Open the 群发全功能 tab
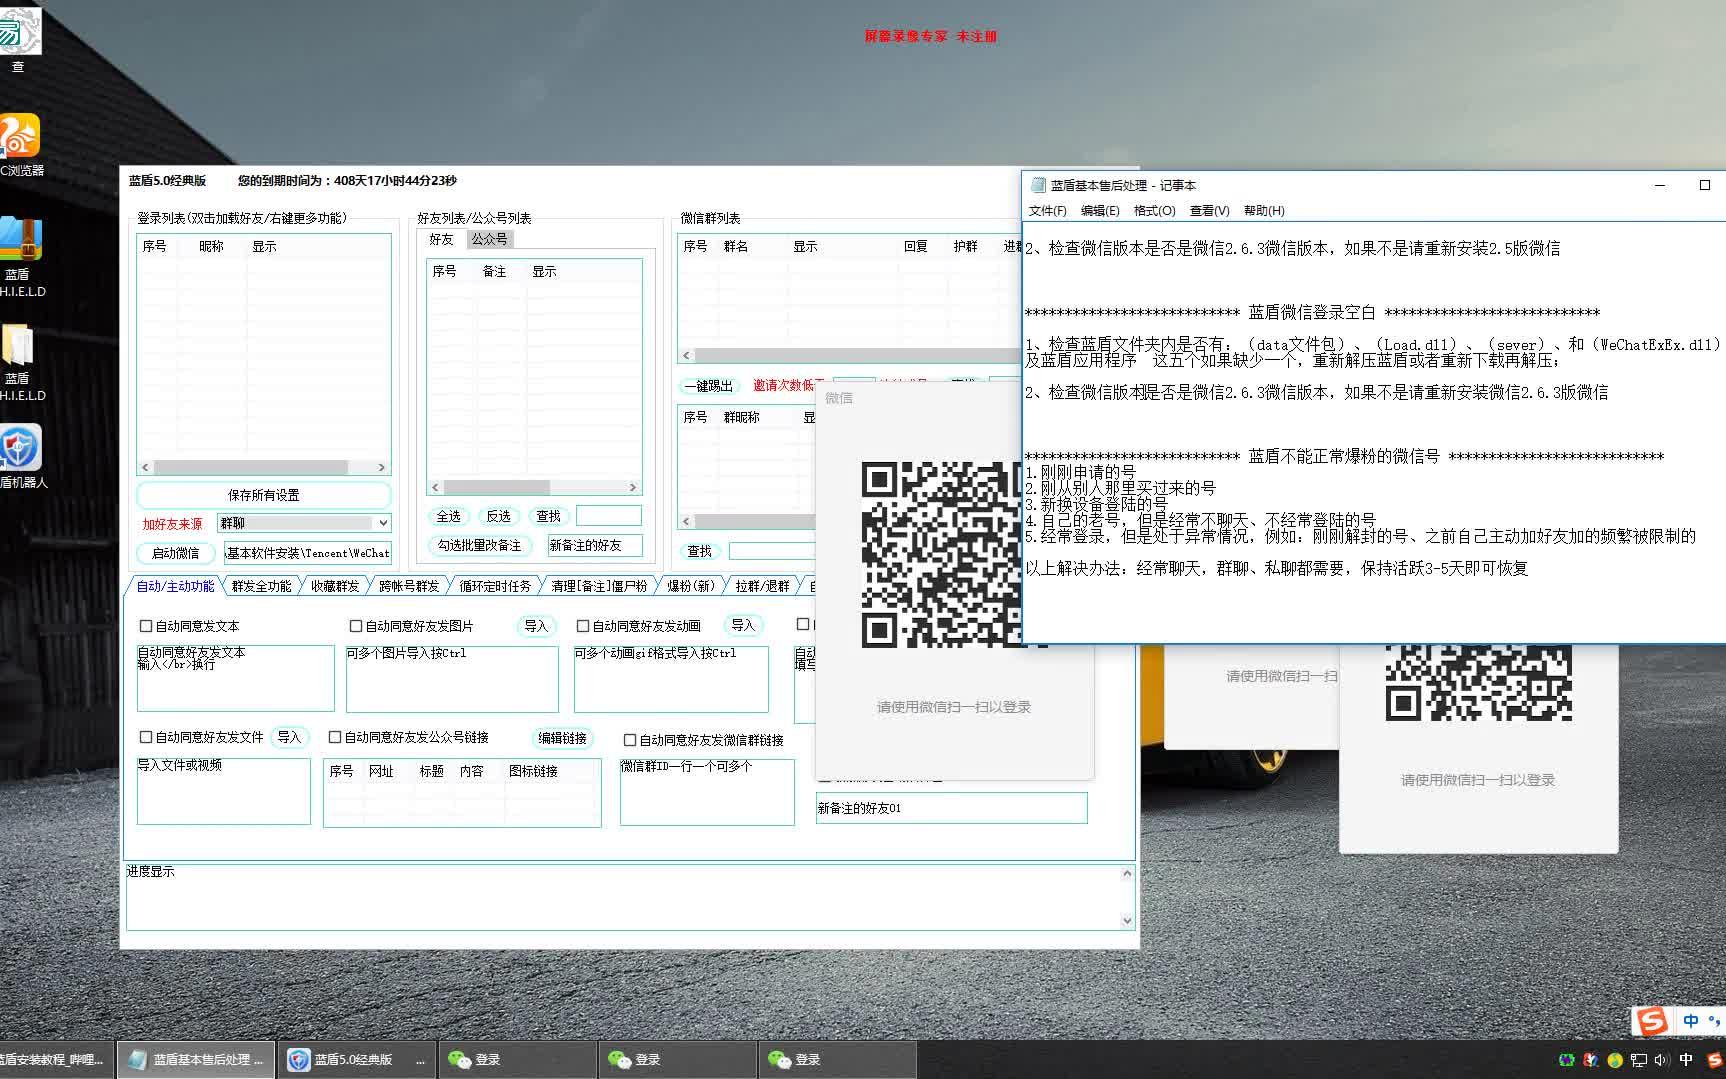 coord(261,586)
